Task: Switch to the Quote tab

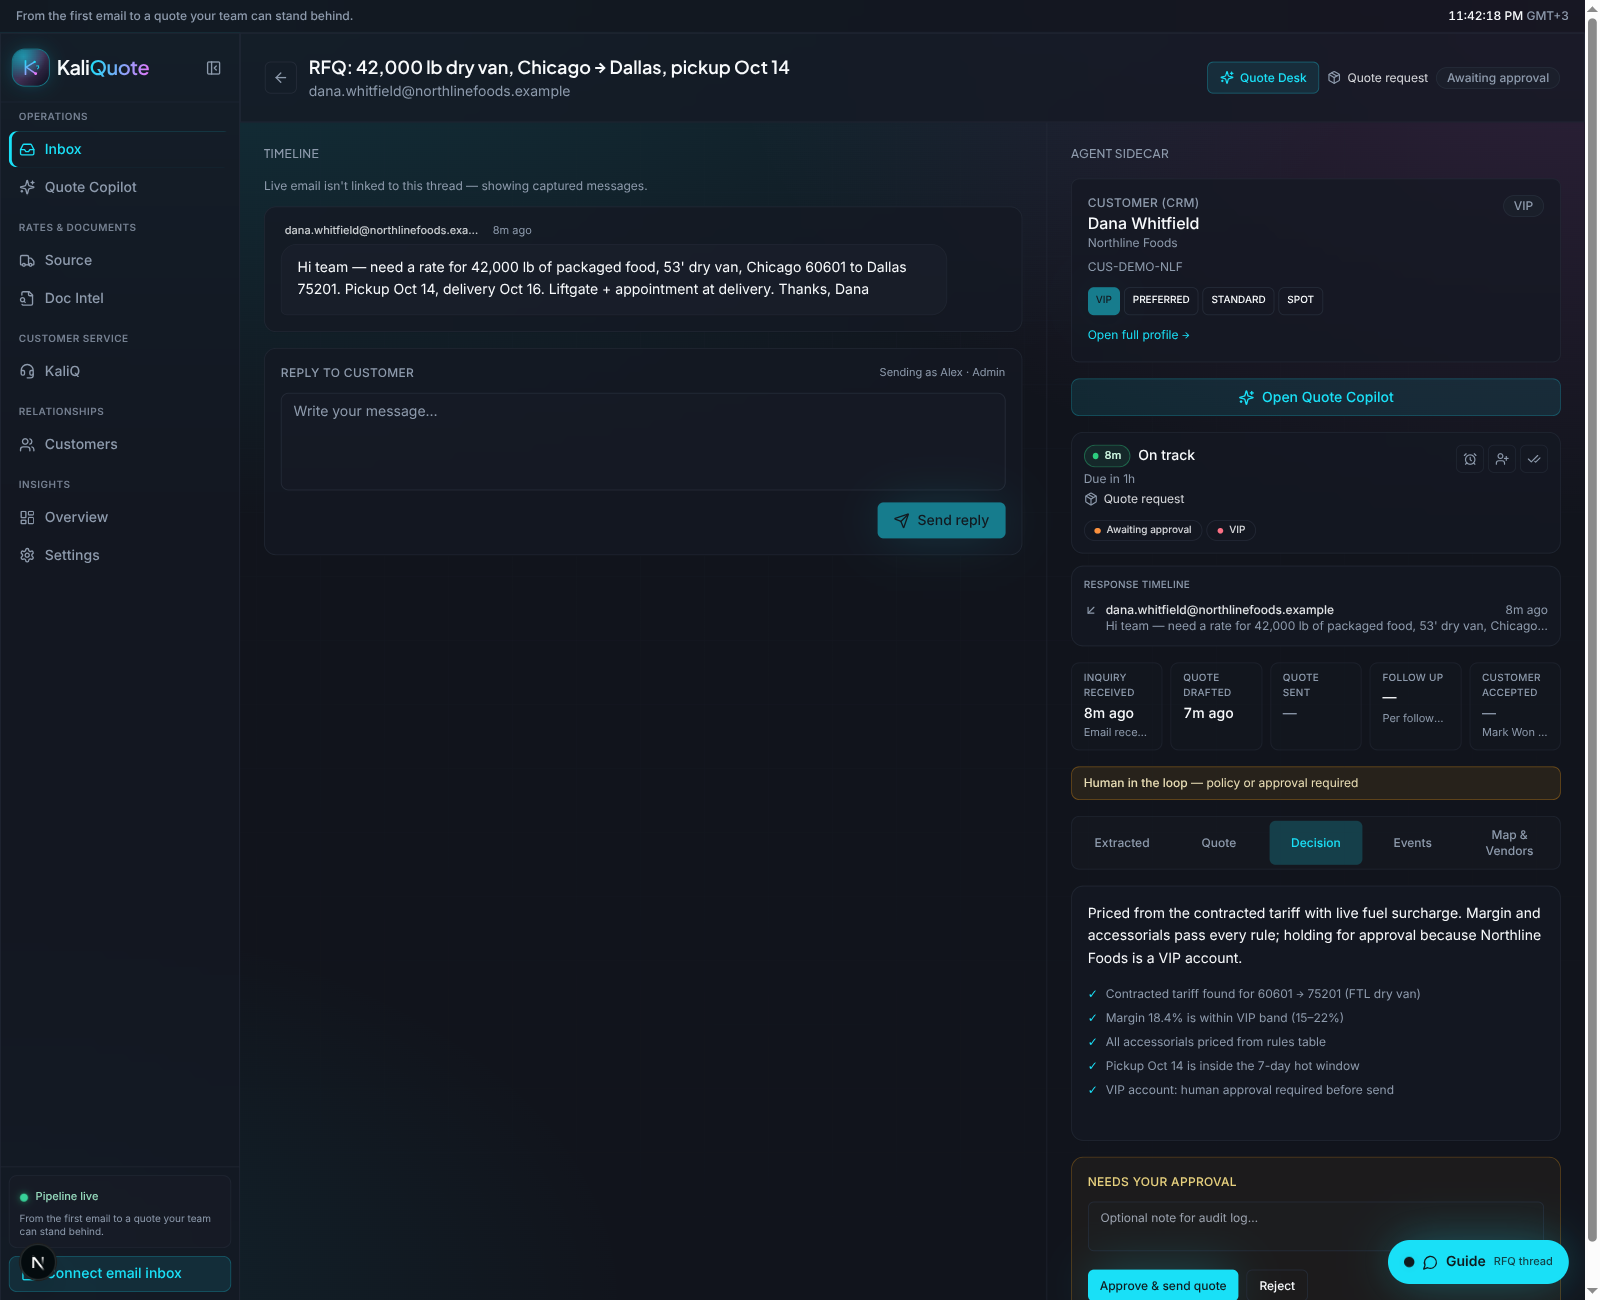Action: 1218,843
